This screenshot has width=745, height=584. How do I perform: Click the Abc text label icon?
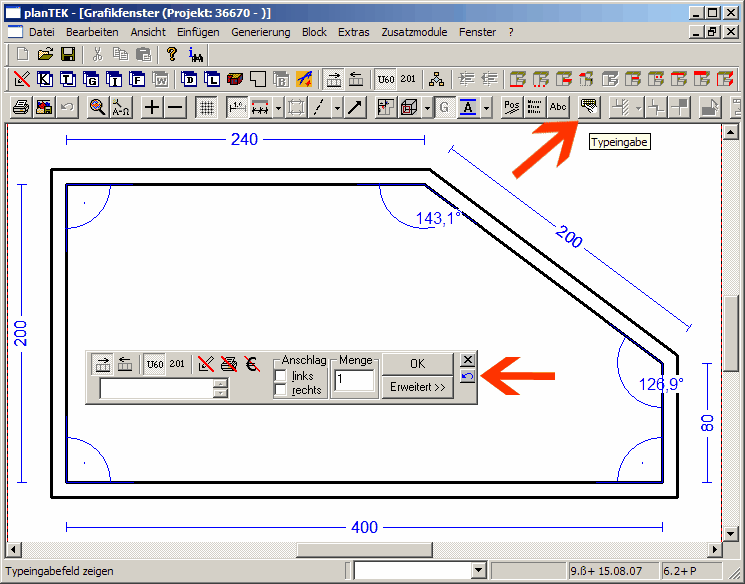pyautogui.click(x=558, y=107)
